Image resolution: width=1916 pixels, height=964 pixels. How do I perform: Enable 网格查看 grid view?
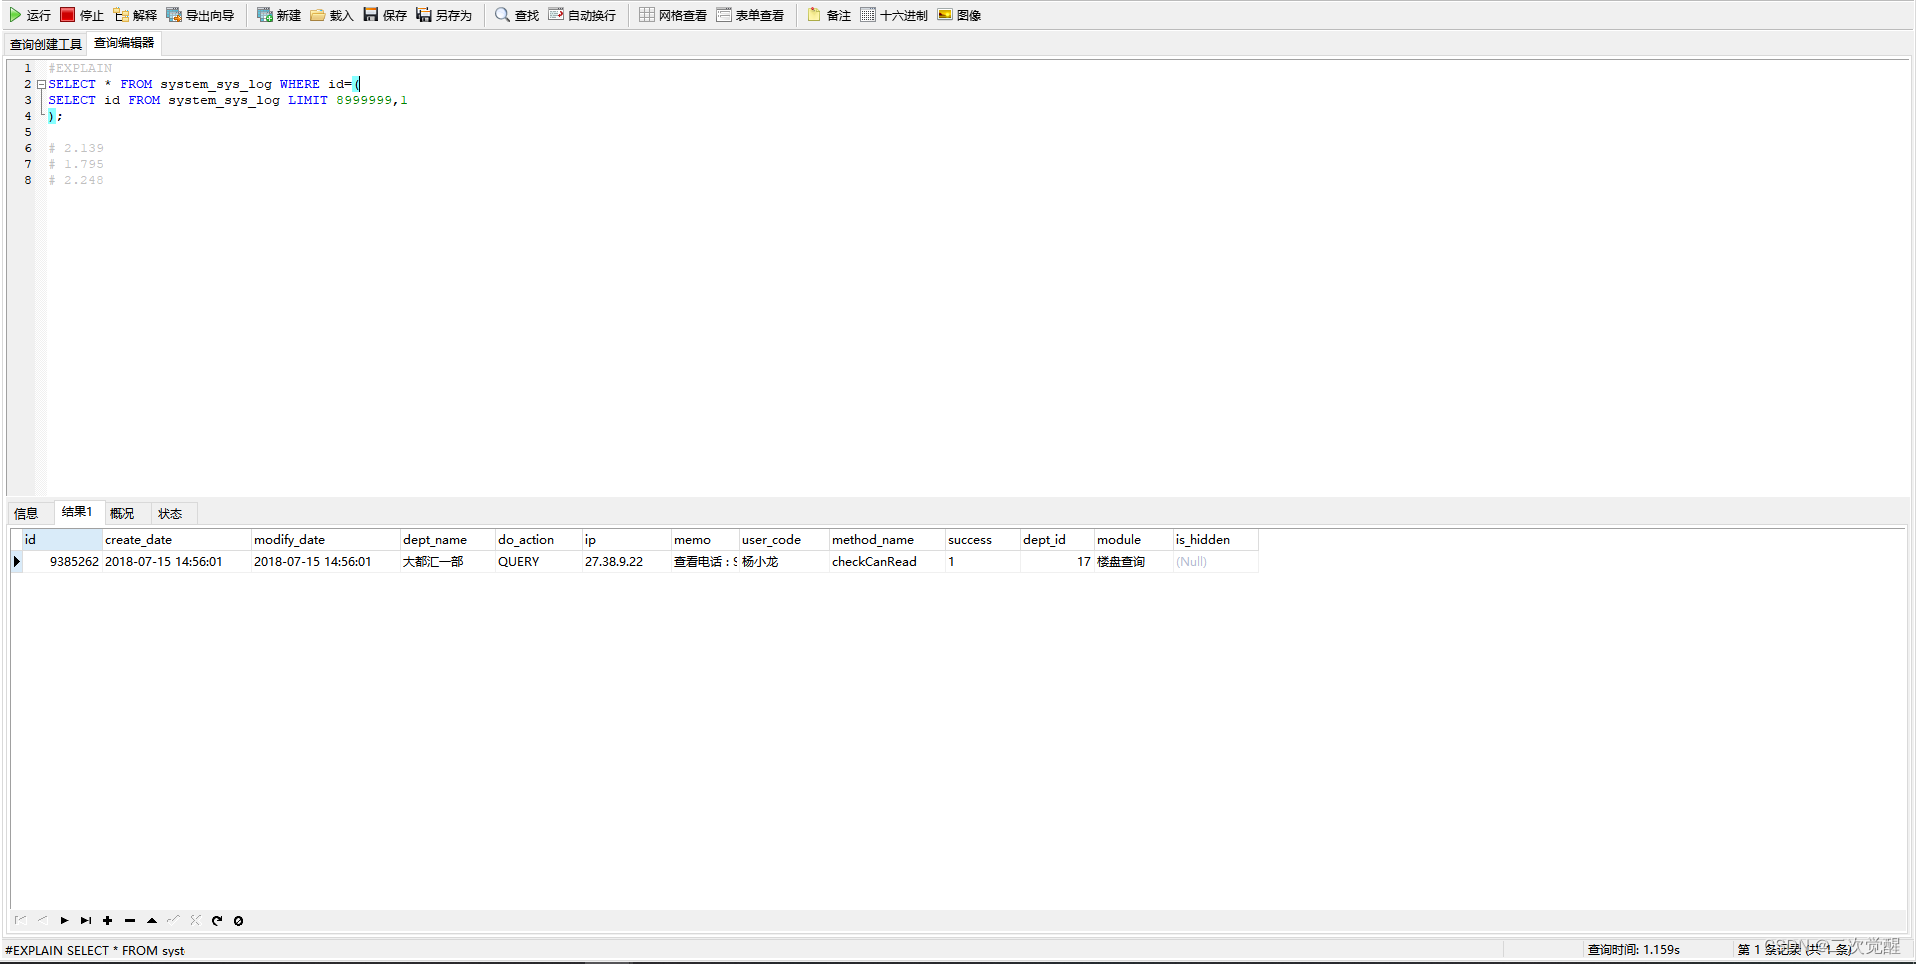[x=672, y=15]
